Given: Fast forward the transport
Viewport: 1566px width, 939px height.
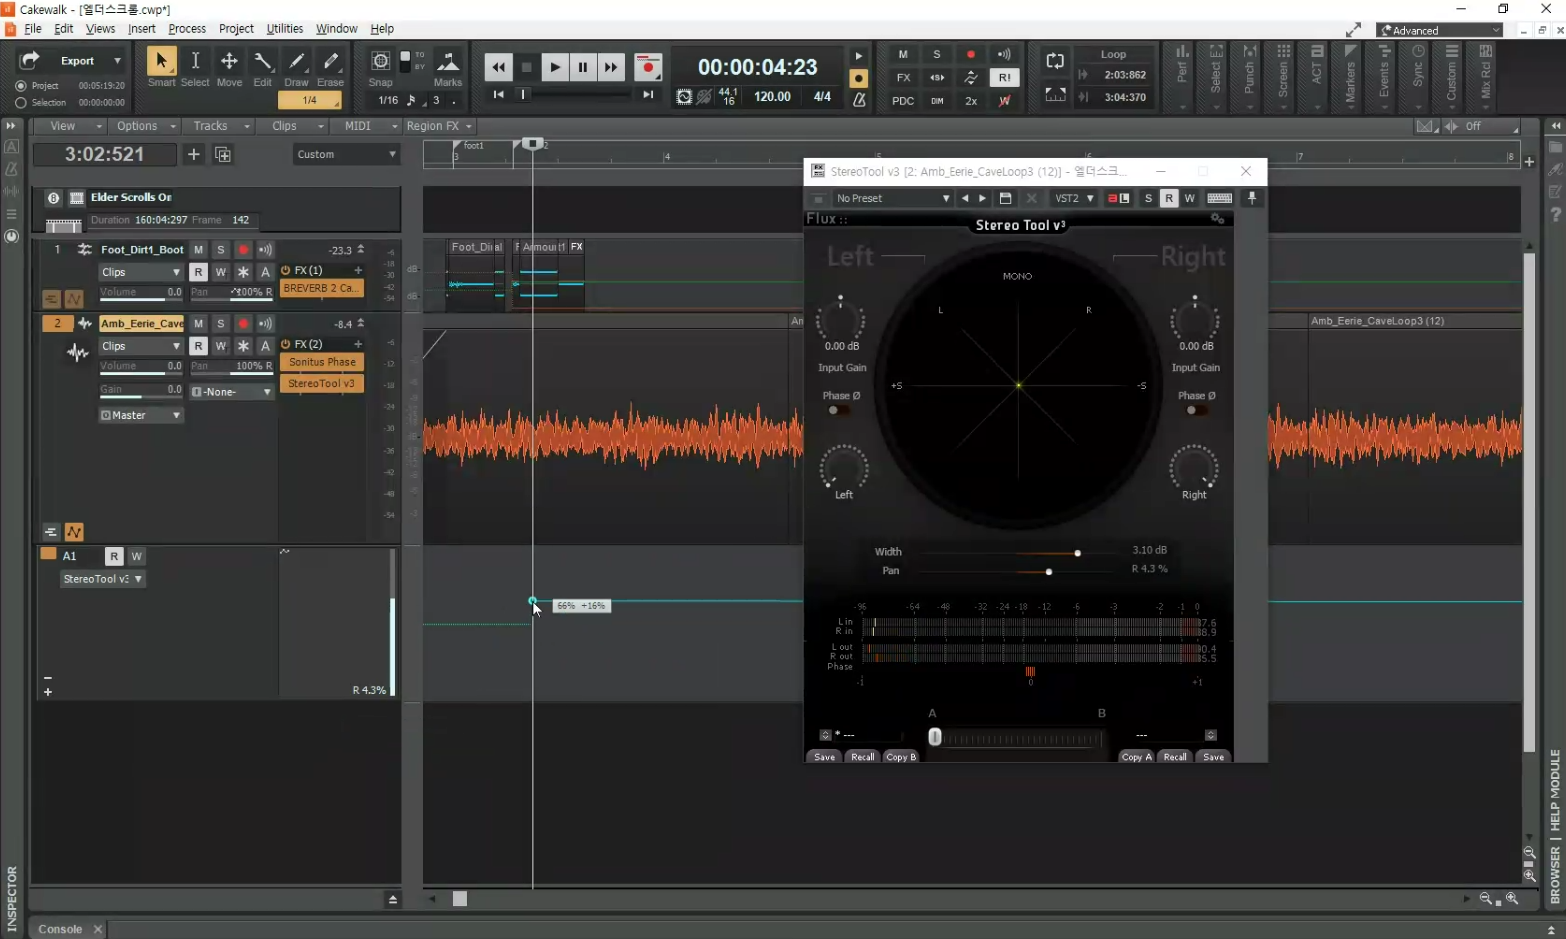Looking at the screenshot, I should 611,67.
